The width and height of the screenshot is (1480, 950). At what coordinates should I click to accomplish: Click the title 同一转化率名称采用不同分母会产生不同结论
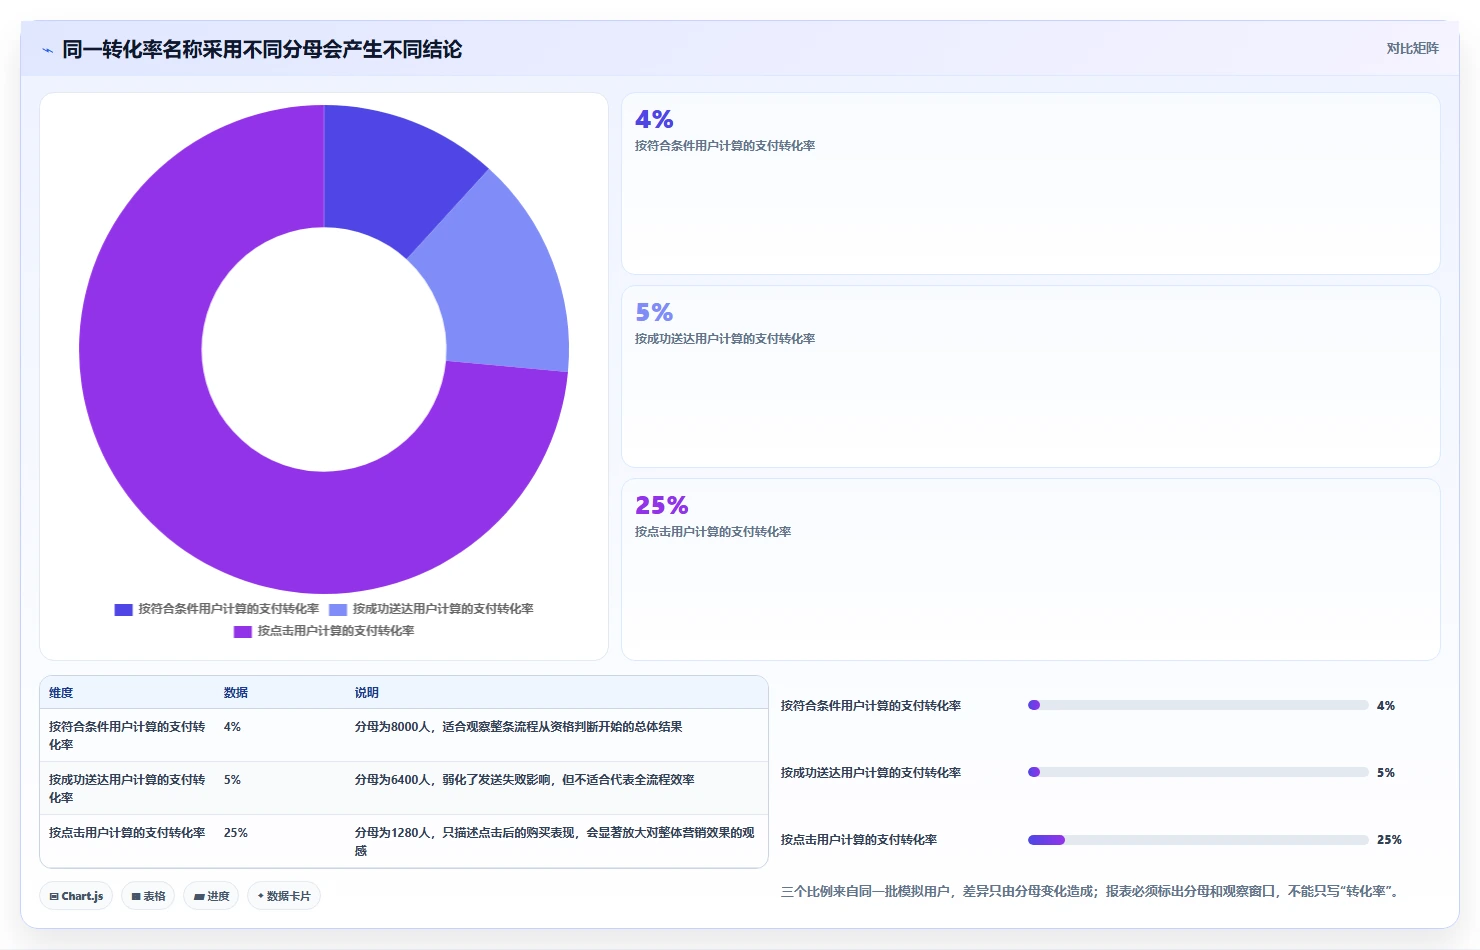(x=262, y=49)
